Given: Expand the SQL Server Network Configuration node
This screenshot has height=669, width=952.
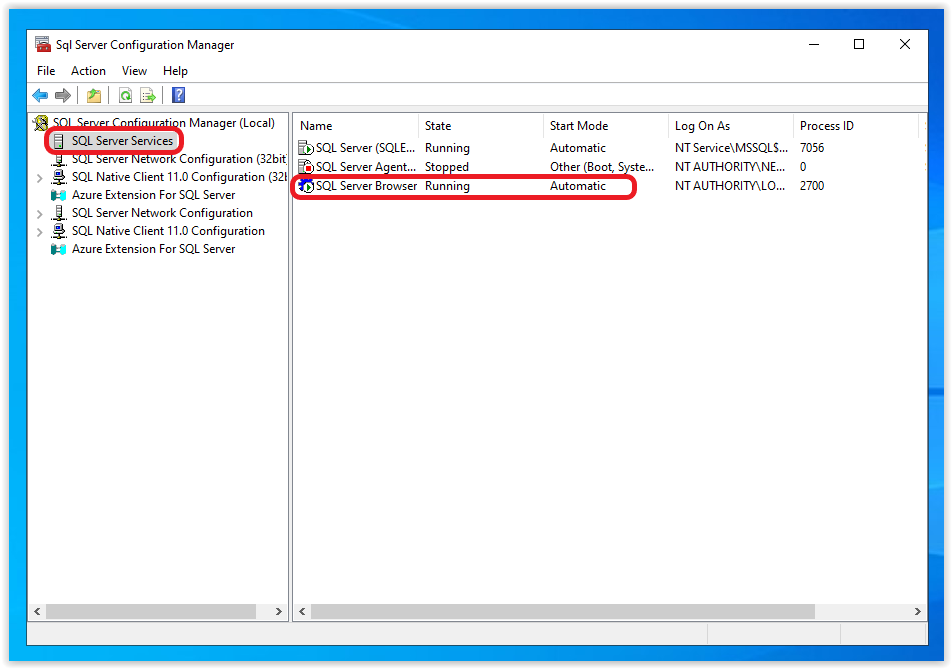Looking at the screenshot, I should pos(39,214).
